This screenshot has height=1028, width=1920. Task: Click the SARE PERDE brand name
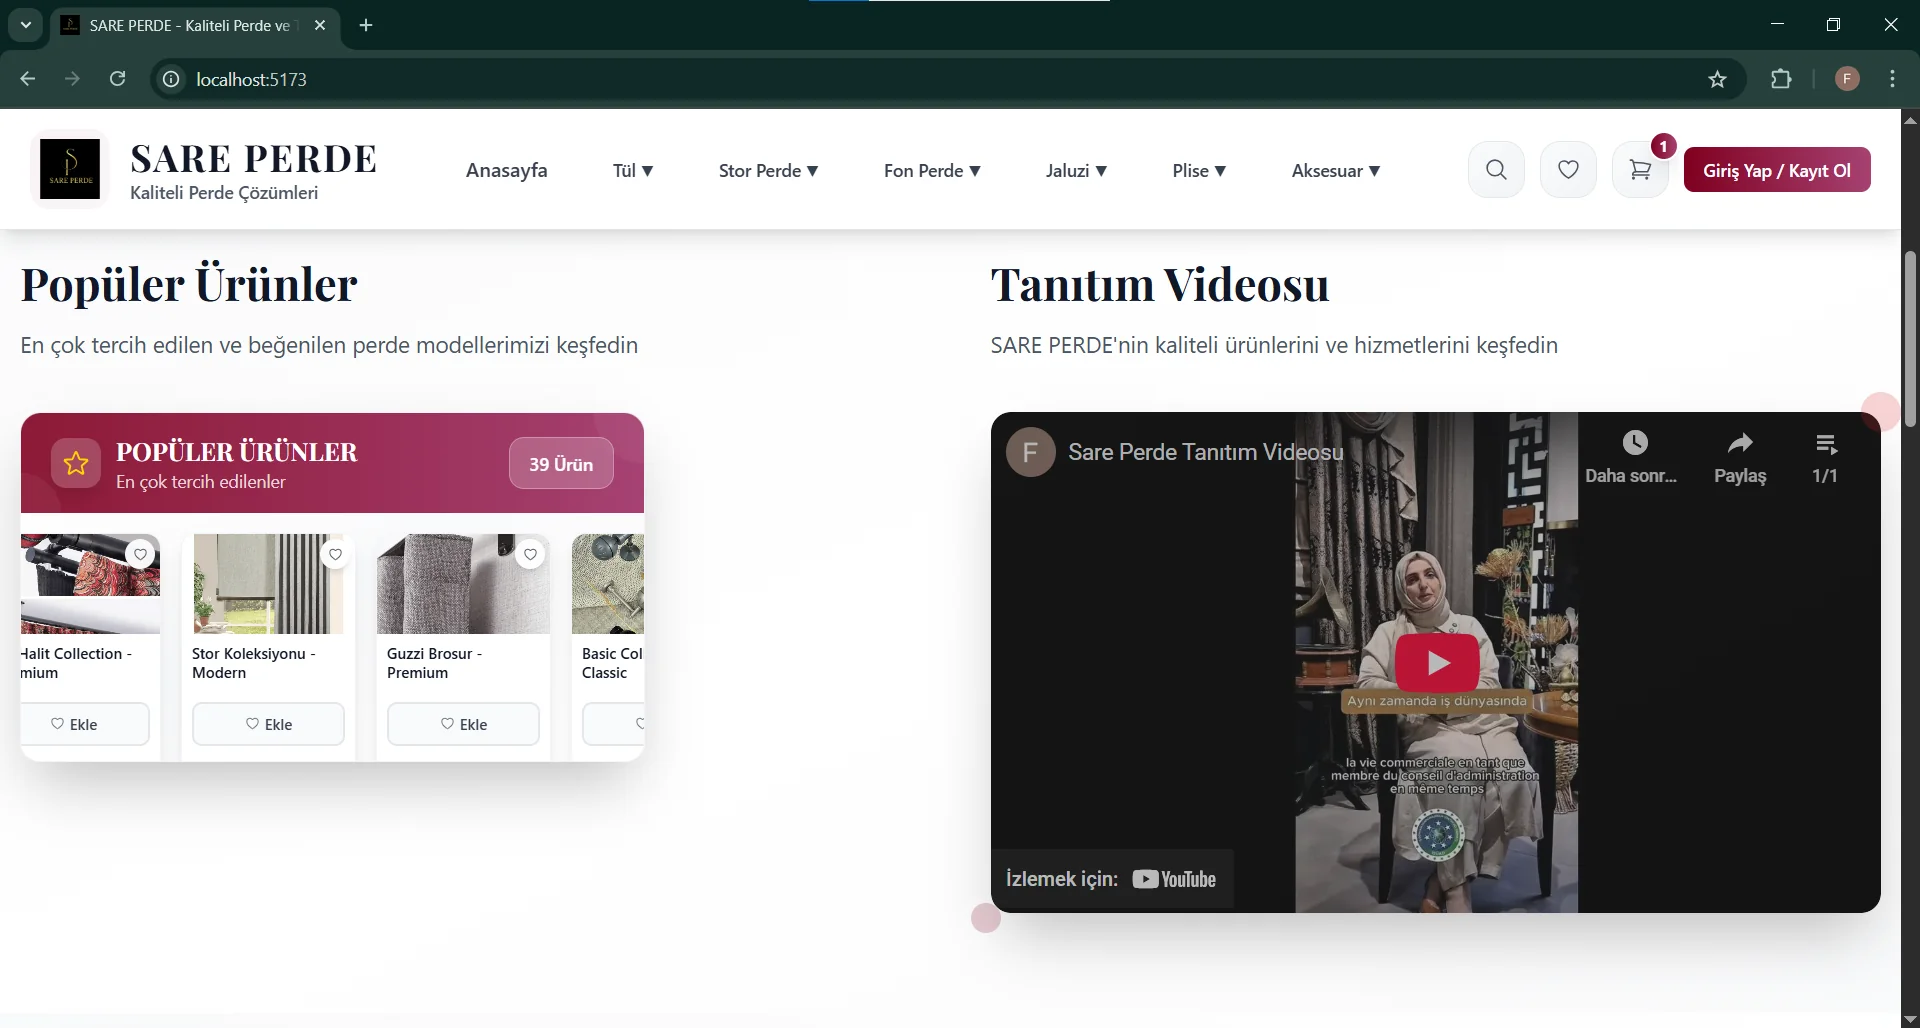(254, 158)
